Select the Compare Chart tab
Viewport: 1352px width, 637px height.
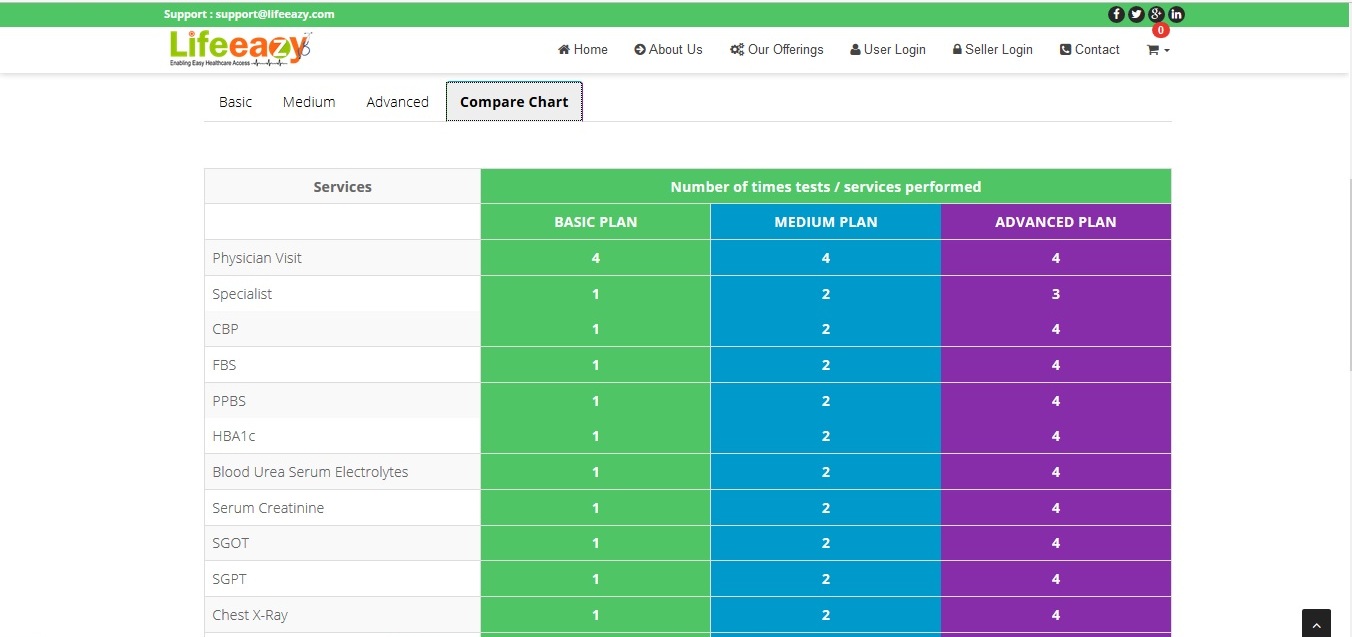(x=514, y=102)
